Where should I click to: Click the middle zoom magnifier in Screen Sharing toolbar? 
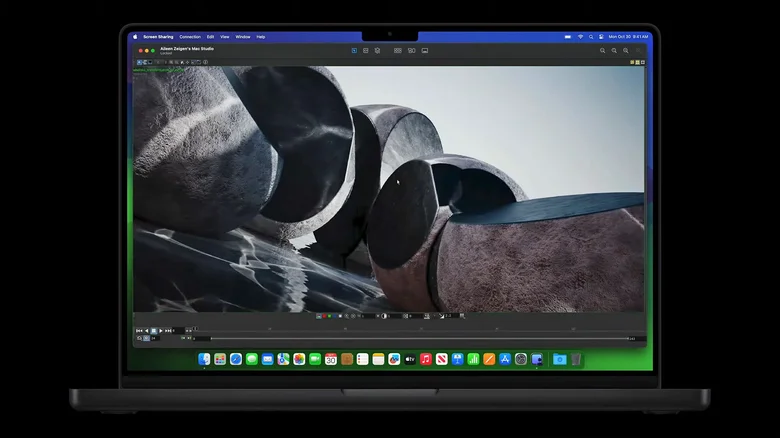point(614,50)
